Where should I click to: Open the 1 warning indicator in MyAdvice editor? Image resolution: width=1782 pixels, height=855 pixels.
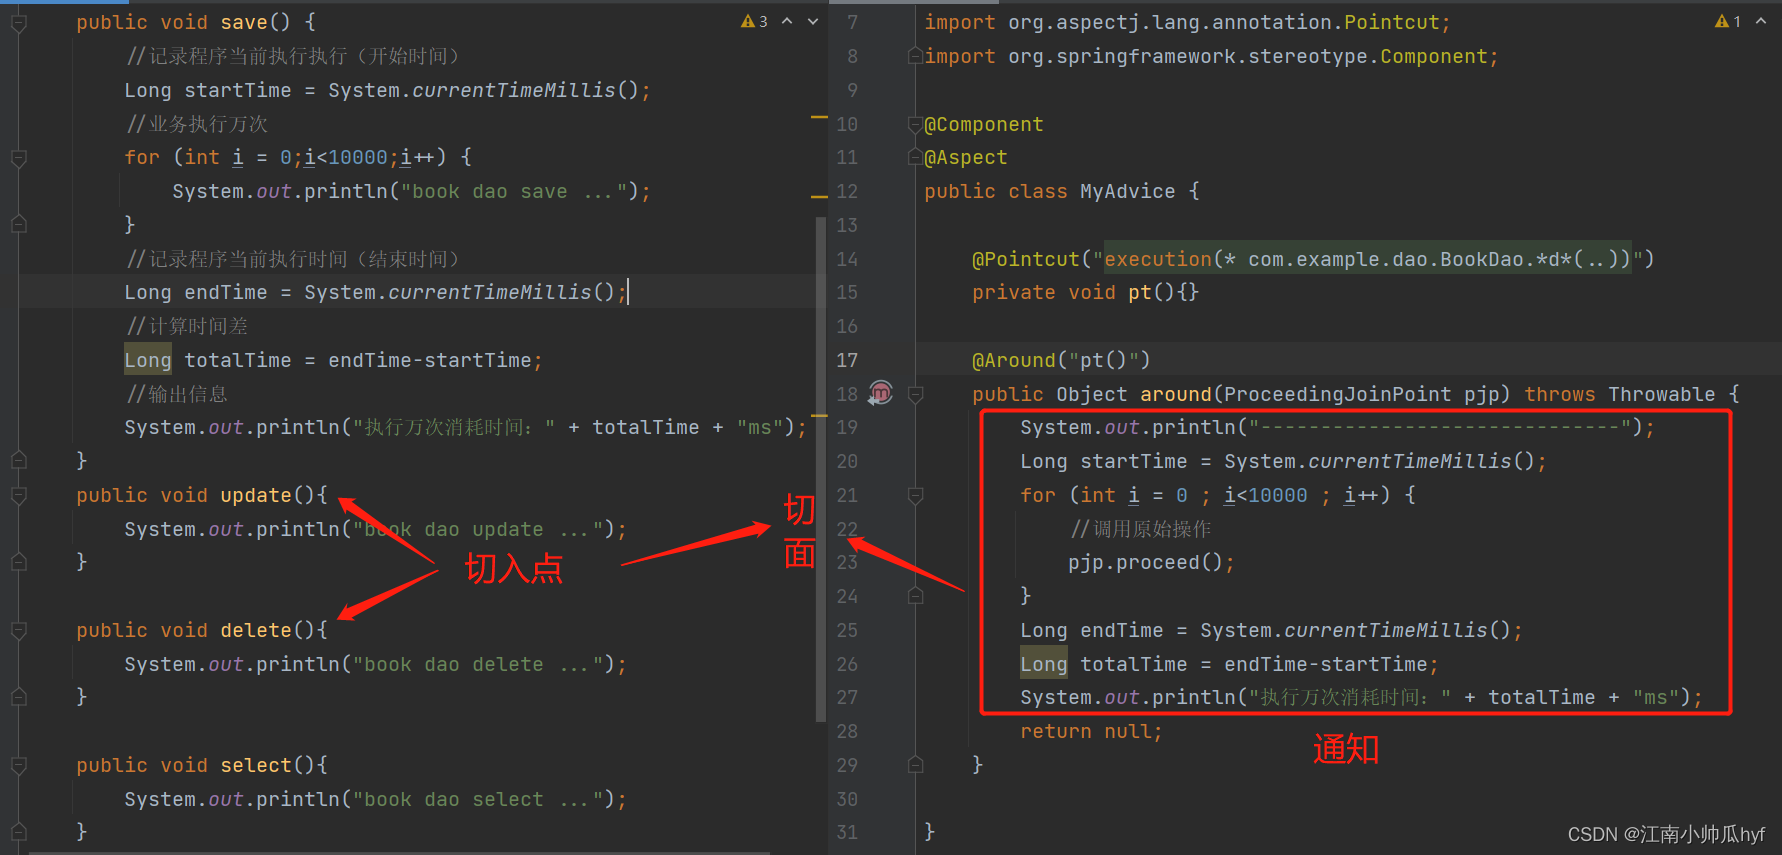[1728, 21]
